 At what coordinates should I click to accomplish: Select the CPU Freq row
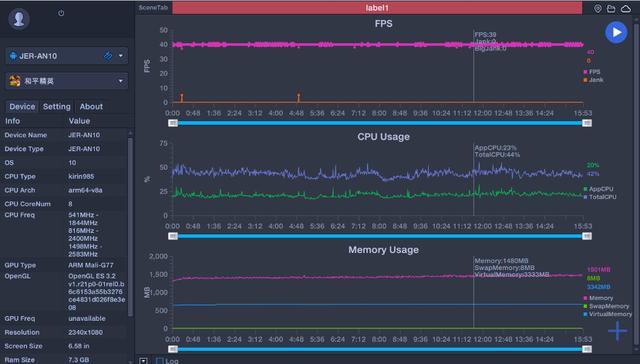coord(64,235)
